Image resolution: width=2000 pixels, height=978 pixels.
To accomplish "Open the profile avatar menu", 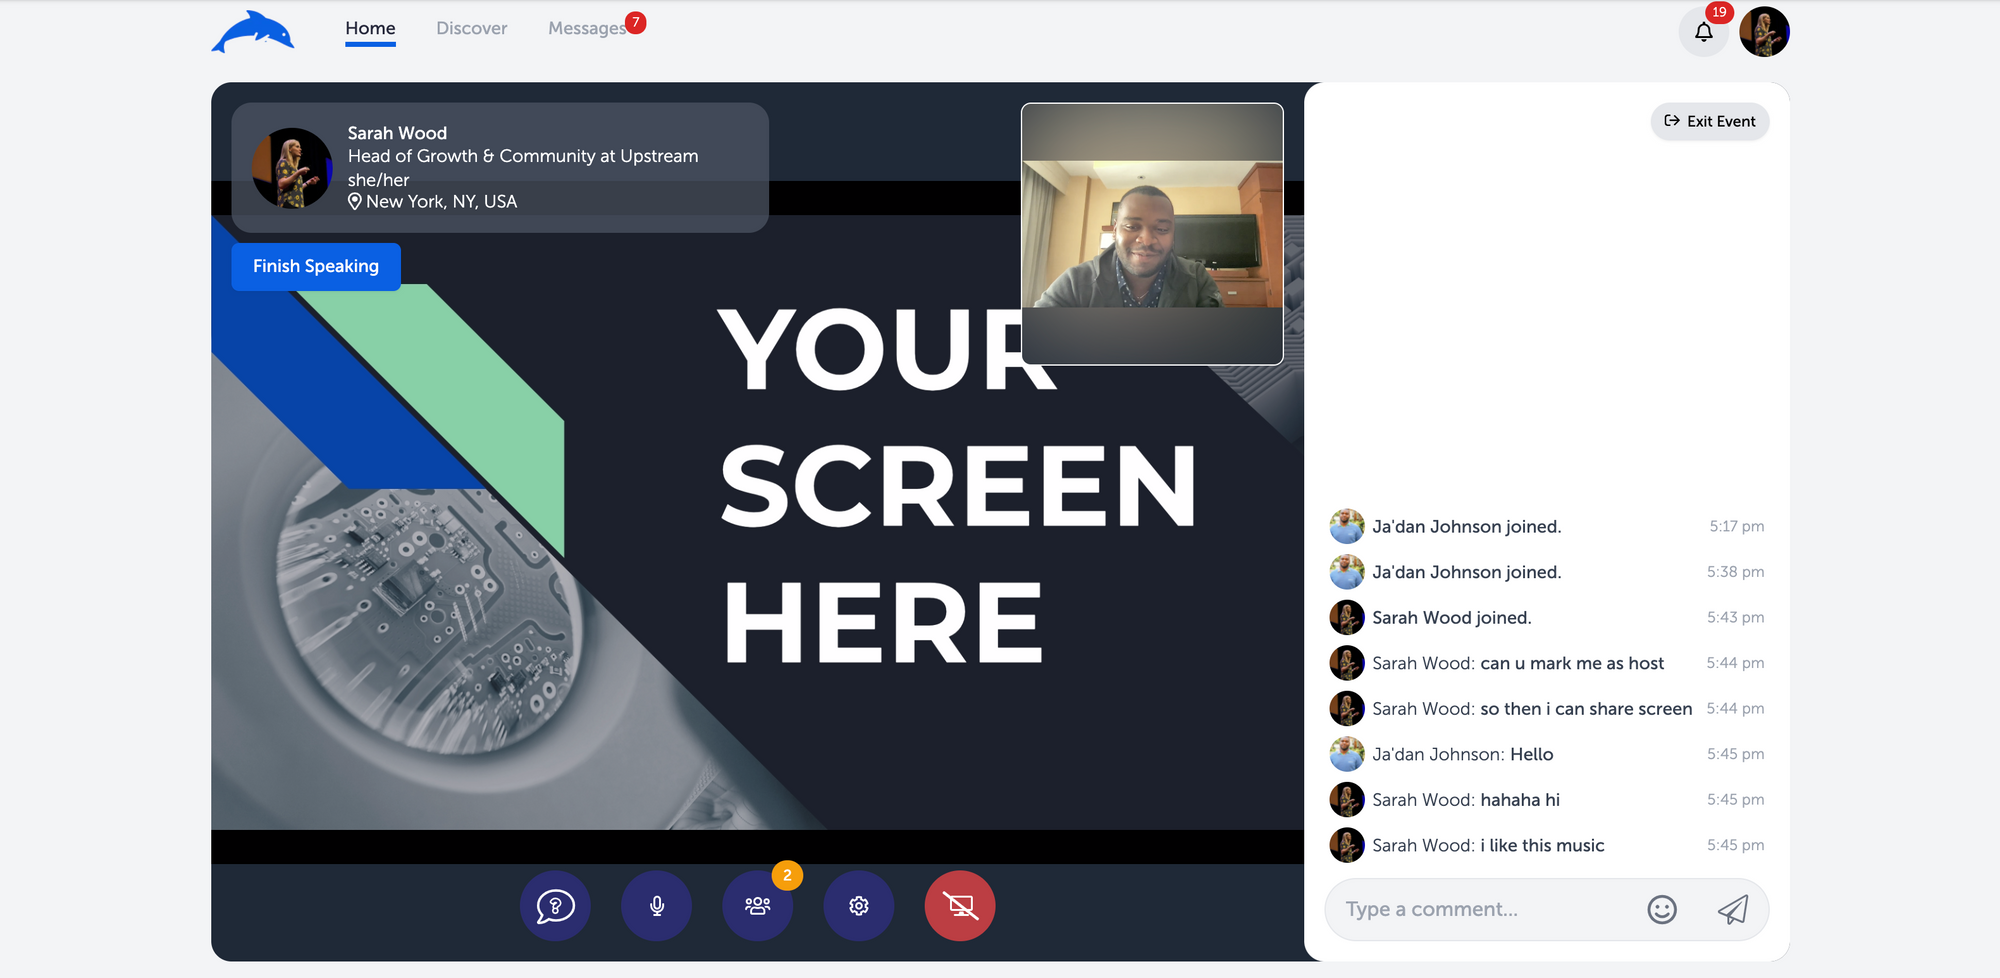I will point(1764,32).
